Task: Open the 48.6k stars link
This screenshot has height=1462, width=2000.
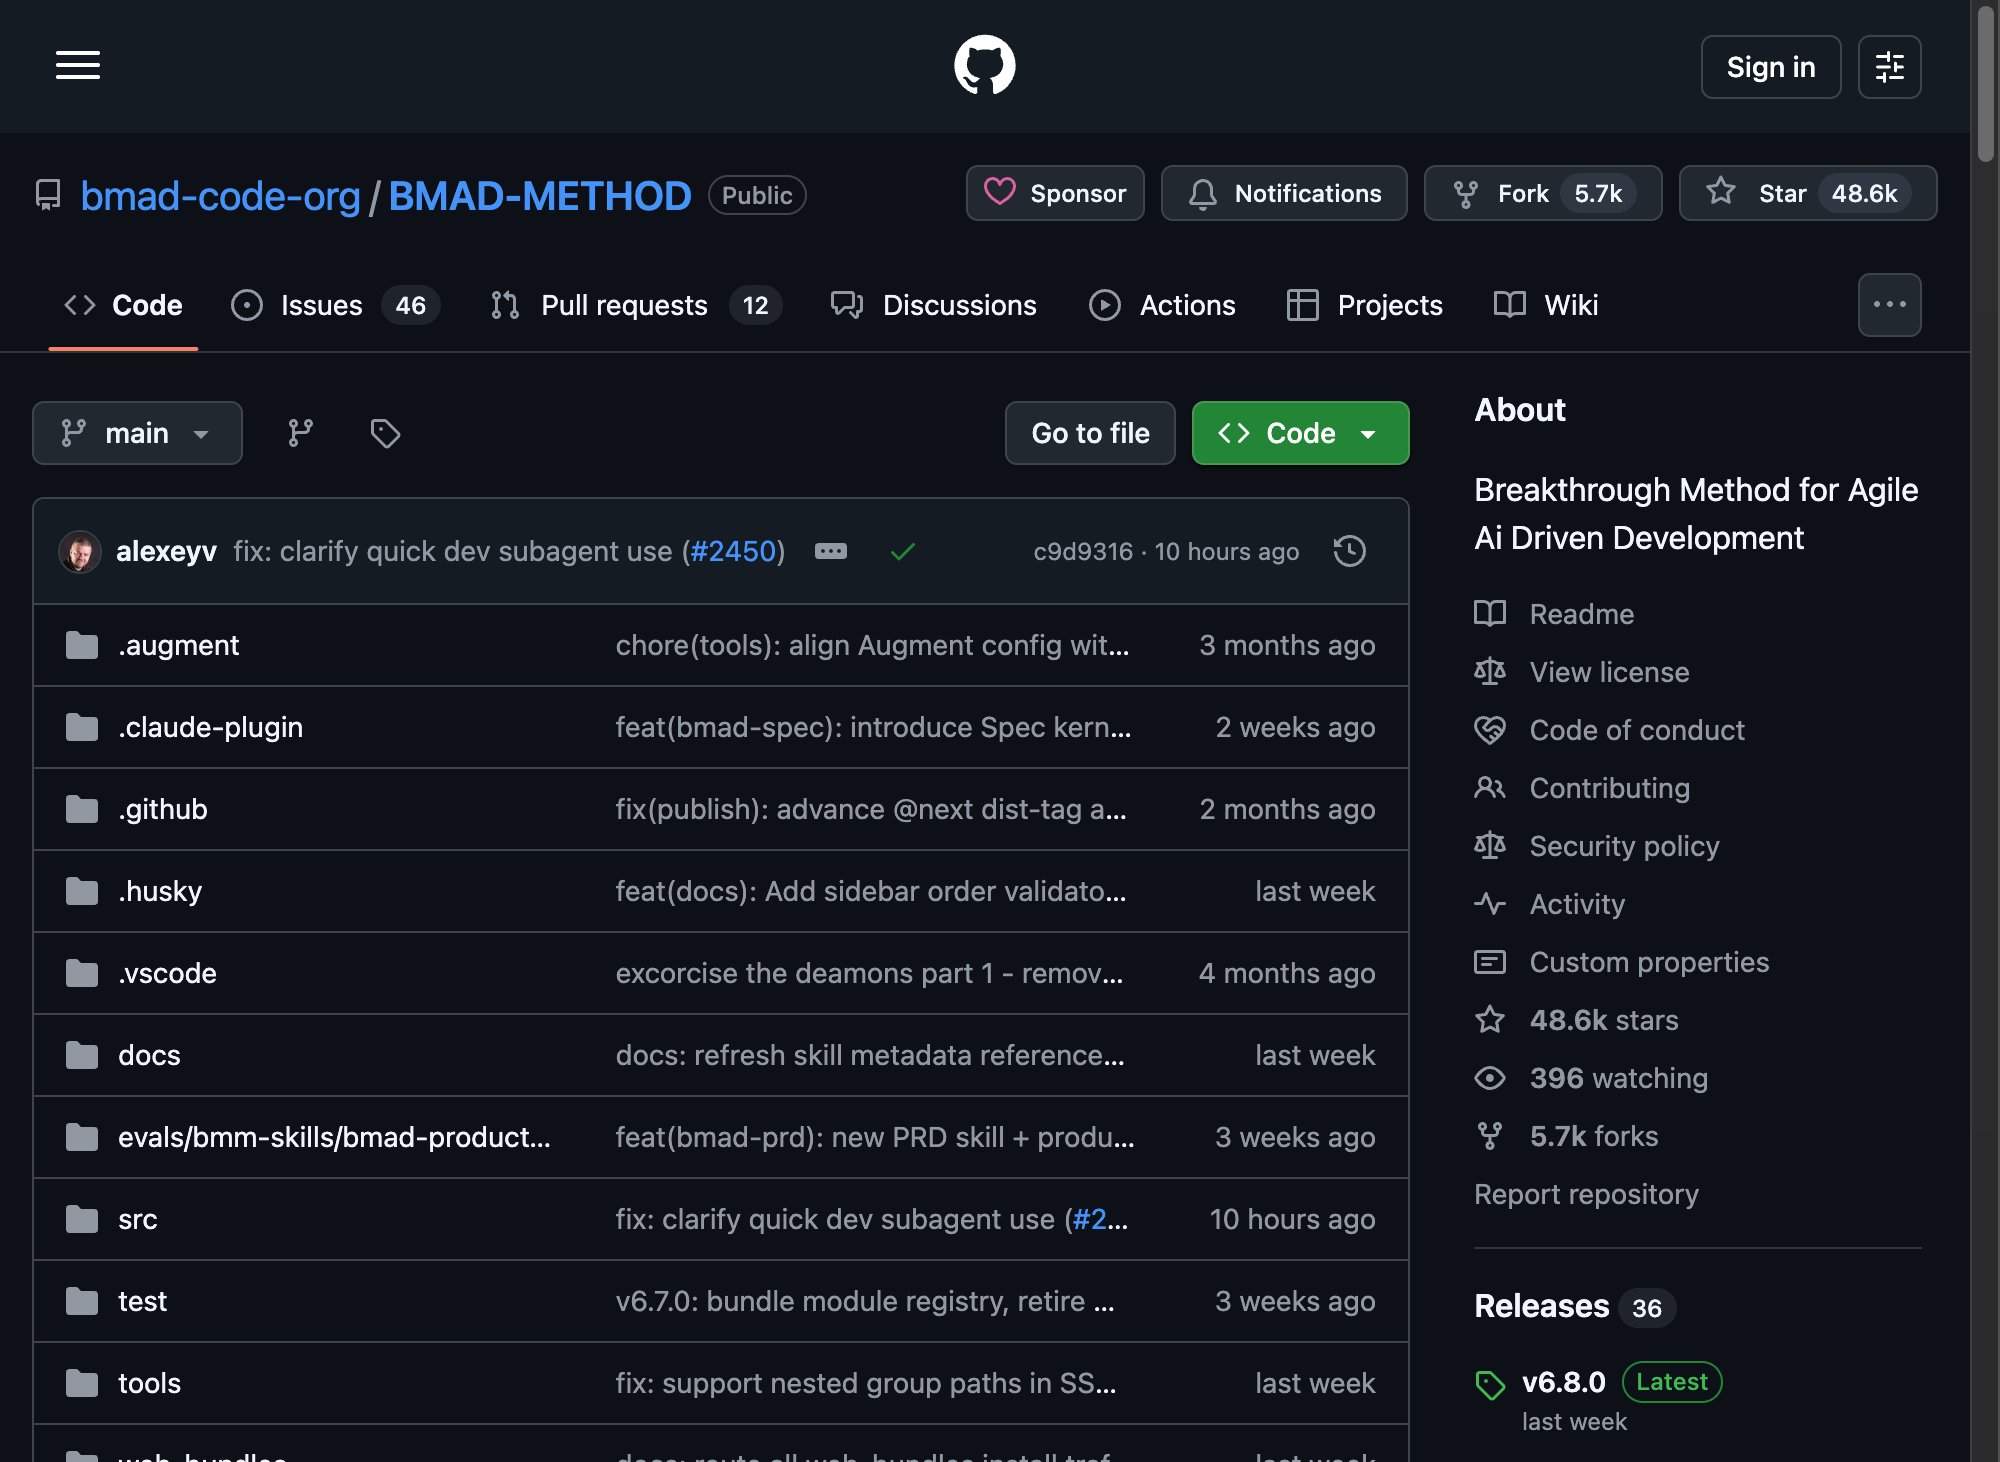Action: pos(1604,1020)
